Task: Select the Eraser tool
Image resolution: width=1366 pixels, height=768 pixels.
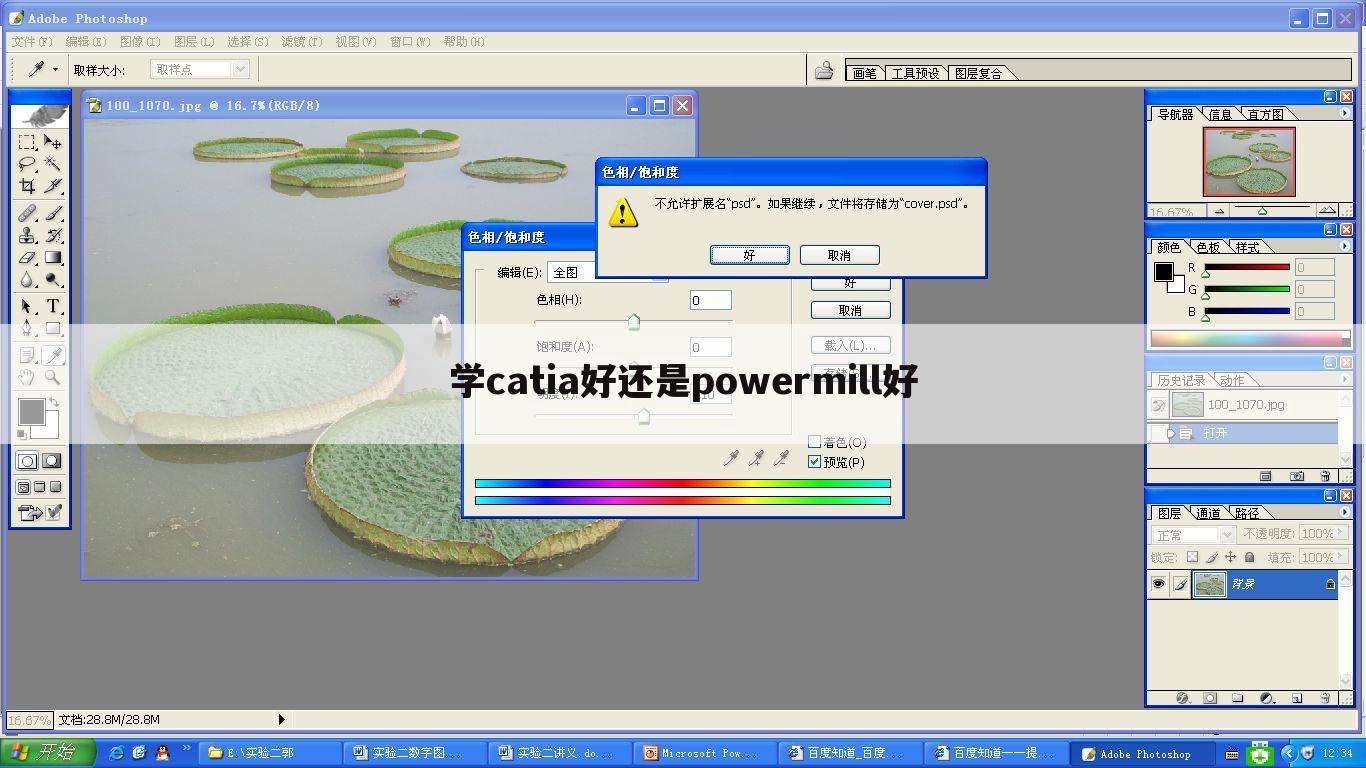Action: [x=28, y=257]
